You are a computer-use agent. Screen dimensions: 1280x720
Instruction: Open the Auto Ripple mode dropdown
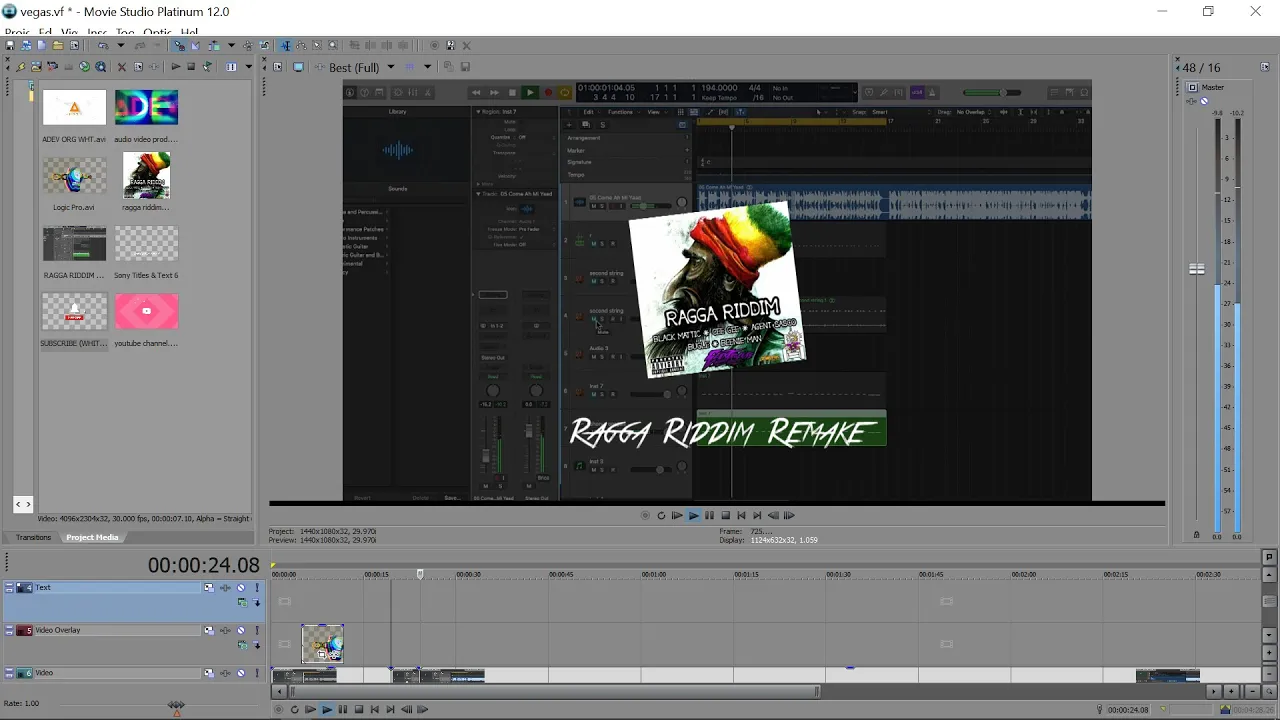click(x=231, y=45)
